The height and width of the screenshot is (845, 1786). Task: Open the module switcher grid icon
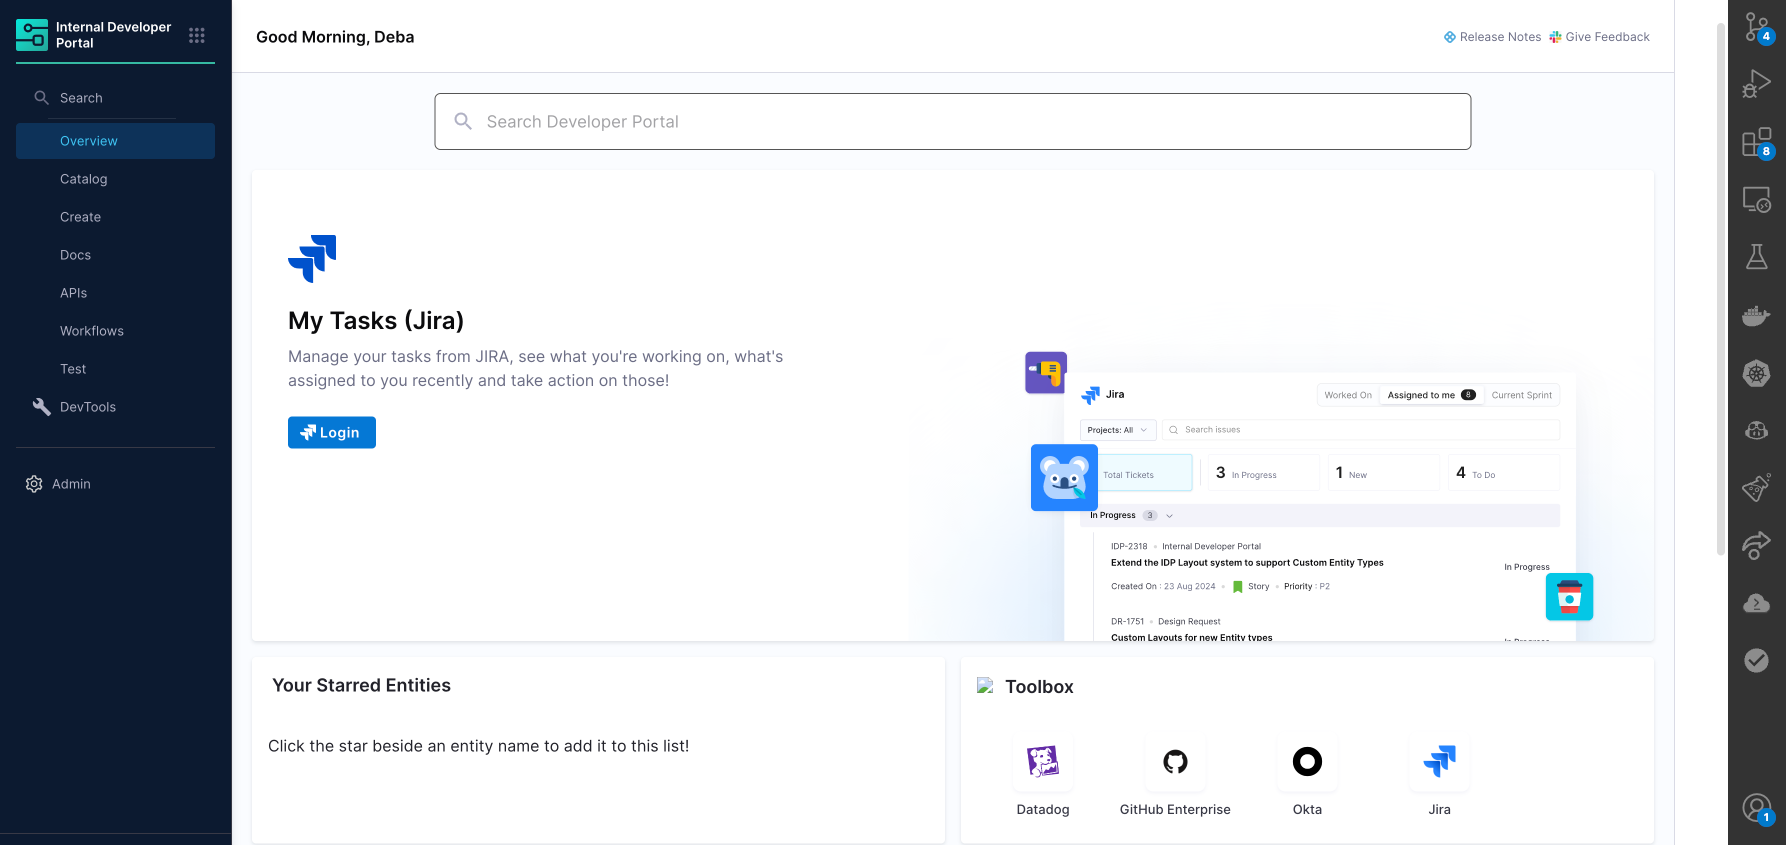click(197, 36)
